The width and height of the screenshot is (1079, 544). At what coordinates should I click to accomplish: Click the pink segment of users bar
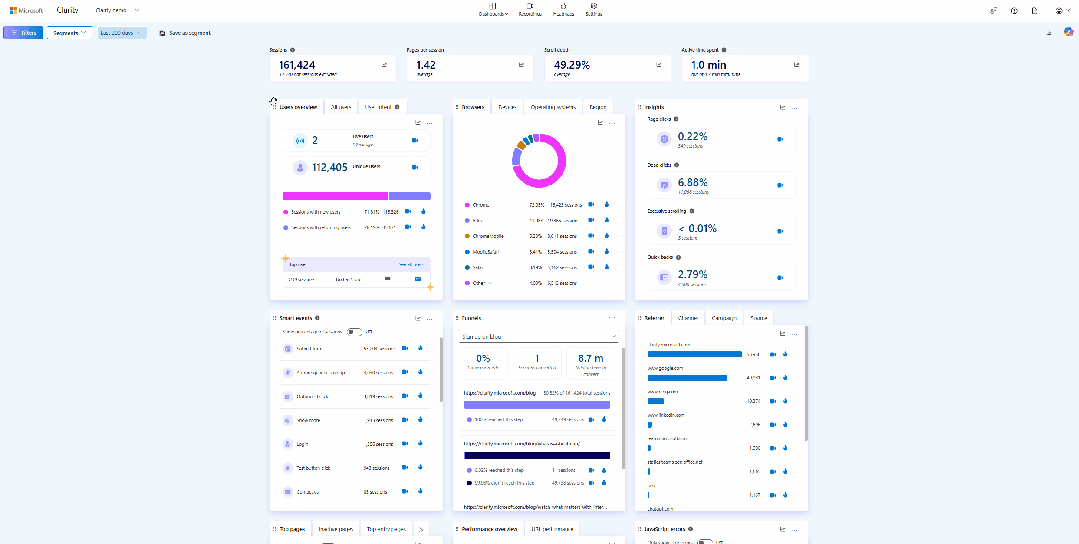pyautogui.click(x=335, y=196)
